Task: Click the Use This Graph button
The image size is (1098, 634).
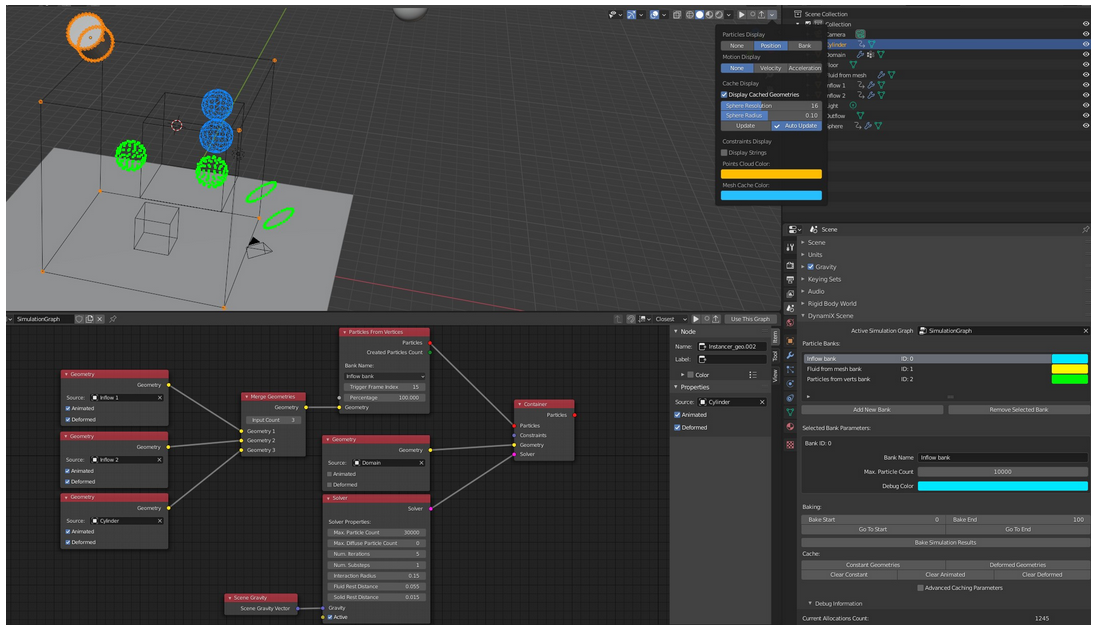Action: [x=750, y=319]
